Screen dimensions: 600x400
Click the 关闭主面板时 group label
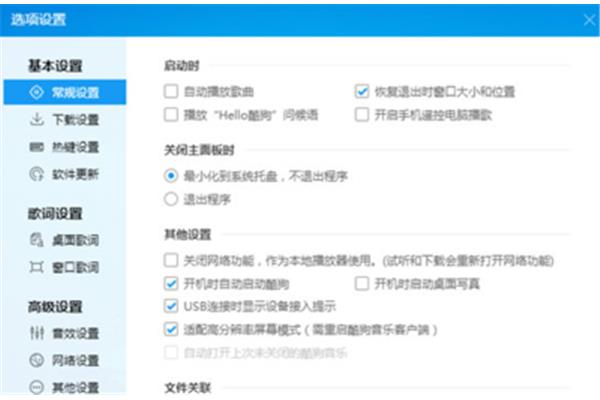pos(199,150)
